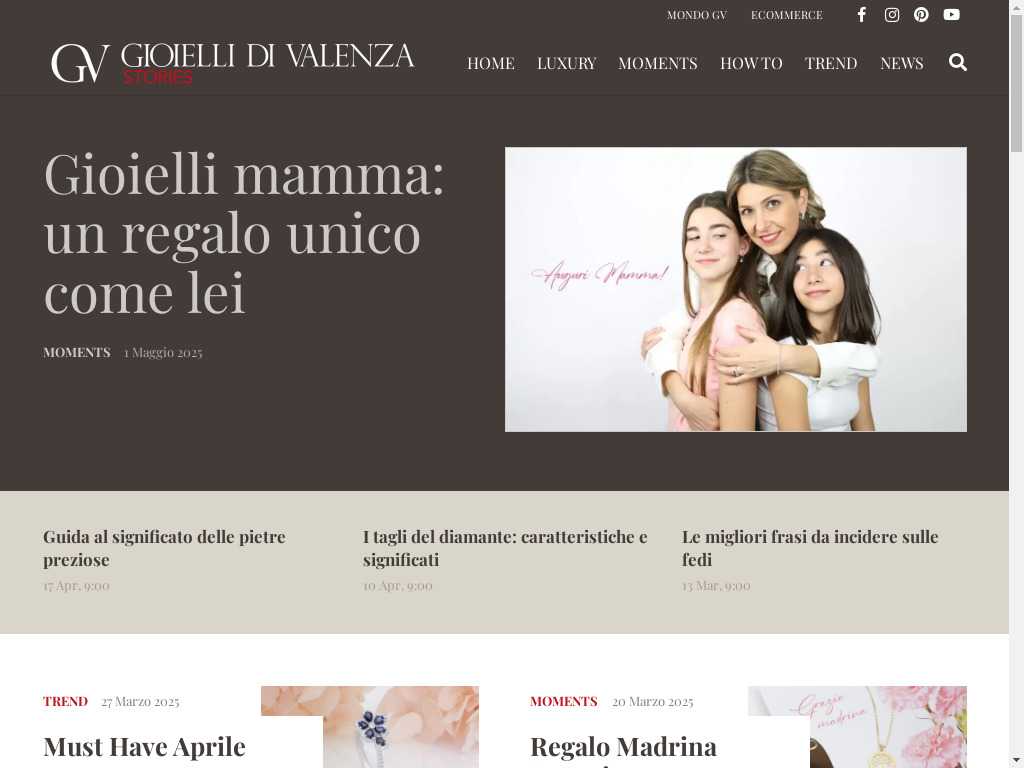Open the LUXURY menu section
The width and height of the screenshot is (1024, 768).
pos(566,63)
